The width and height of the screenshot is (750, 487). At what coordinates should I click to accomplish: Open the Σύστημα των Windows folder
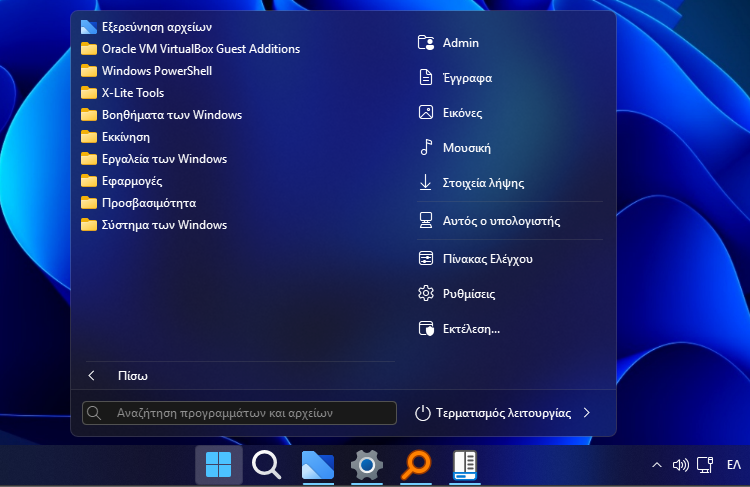click(x=154, y=225)
